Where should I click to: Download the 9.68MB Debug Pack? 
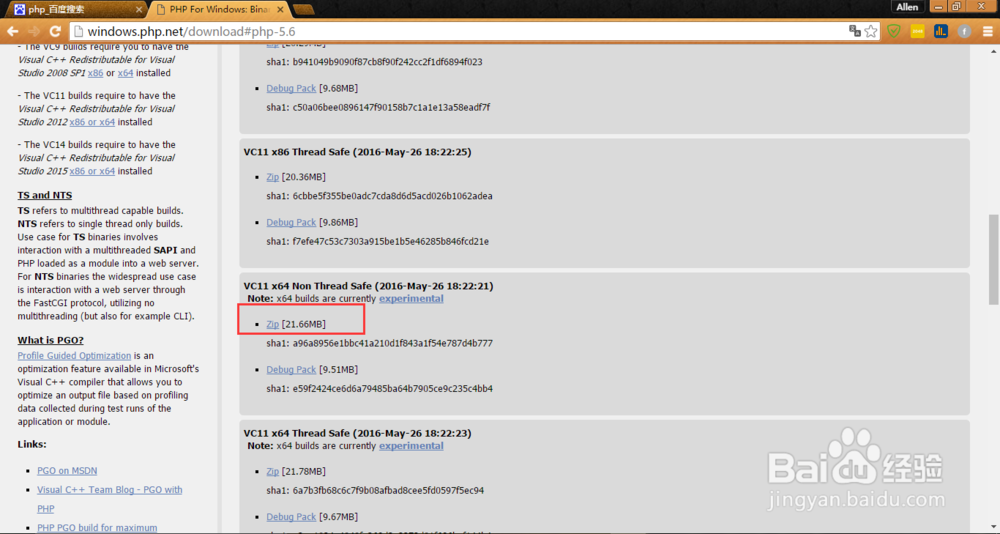click(x=291, y=88)
